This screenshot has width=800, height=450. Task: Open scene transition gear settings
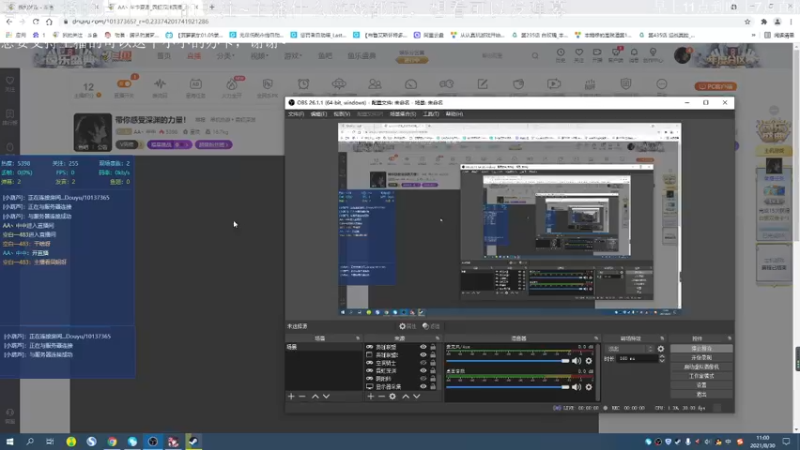pos(661,349)
